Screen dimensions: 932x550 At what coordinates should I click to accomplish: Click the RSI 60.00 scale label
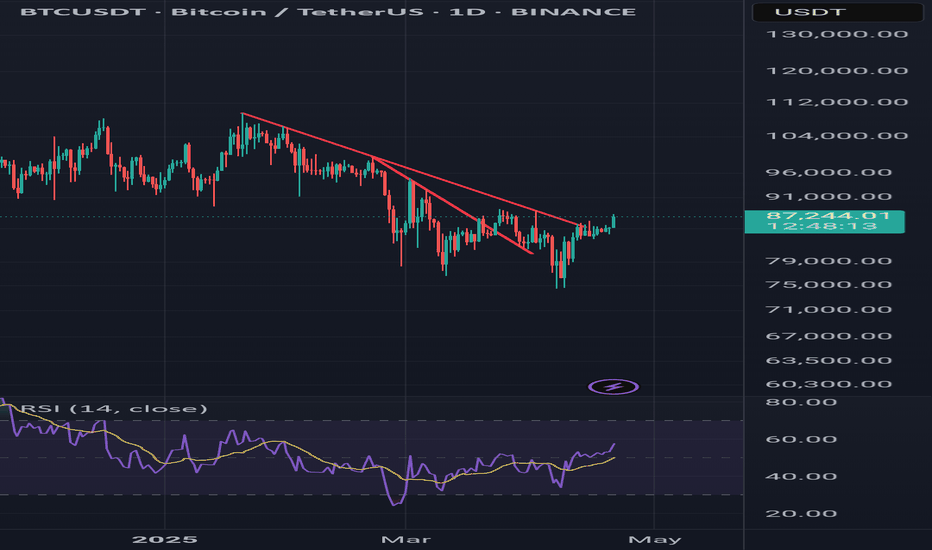tap(801, 440)
